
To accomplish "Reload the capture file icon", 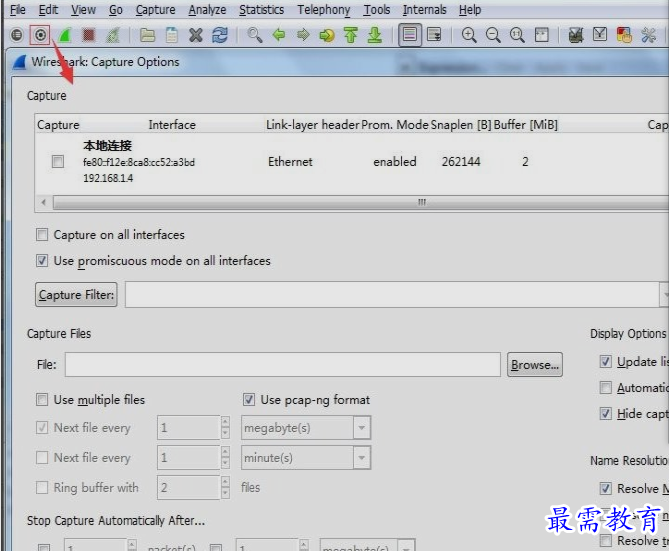I will tap(220, 35).
